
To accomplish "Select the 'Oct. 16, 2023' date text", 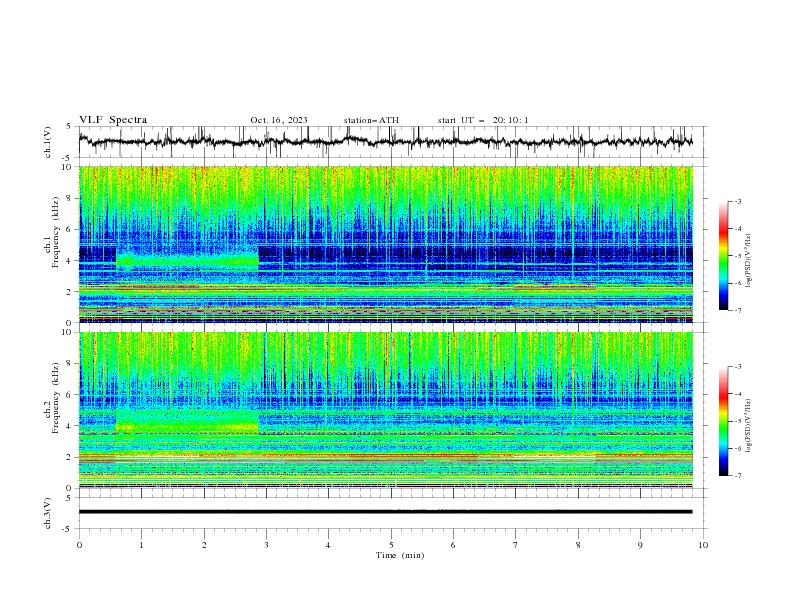I will click(x=279, y=120).
